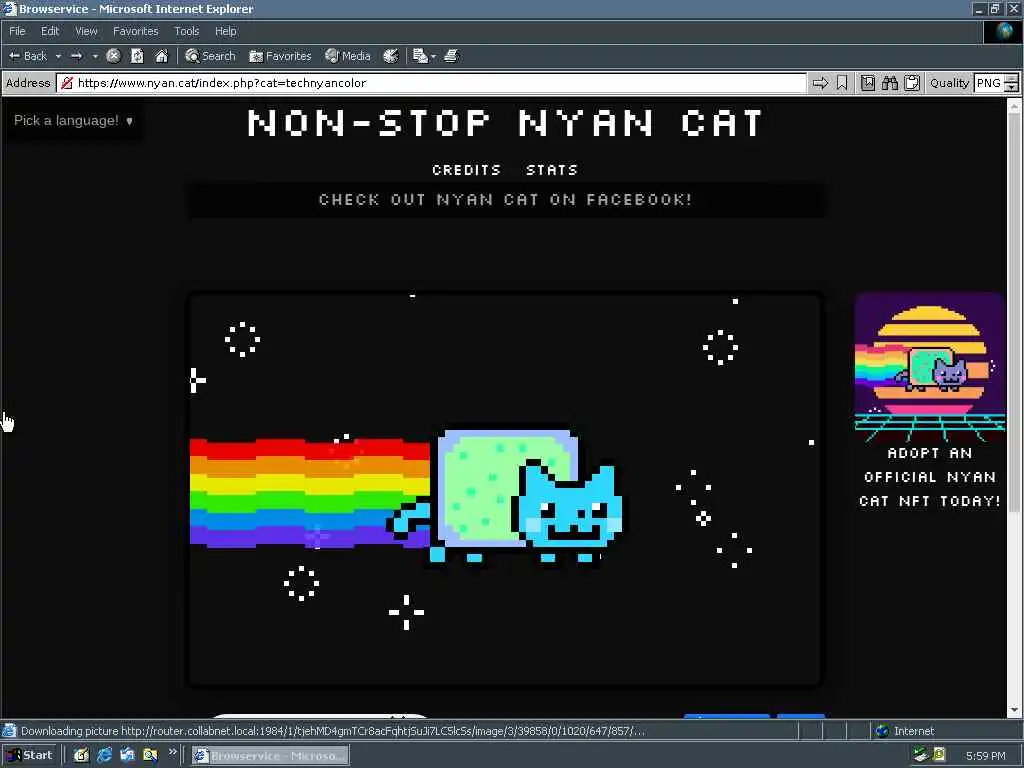1024x768 pixels.
Task: Follow the CREDITS link
Action: coord(466,170)
